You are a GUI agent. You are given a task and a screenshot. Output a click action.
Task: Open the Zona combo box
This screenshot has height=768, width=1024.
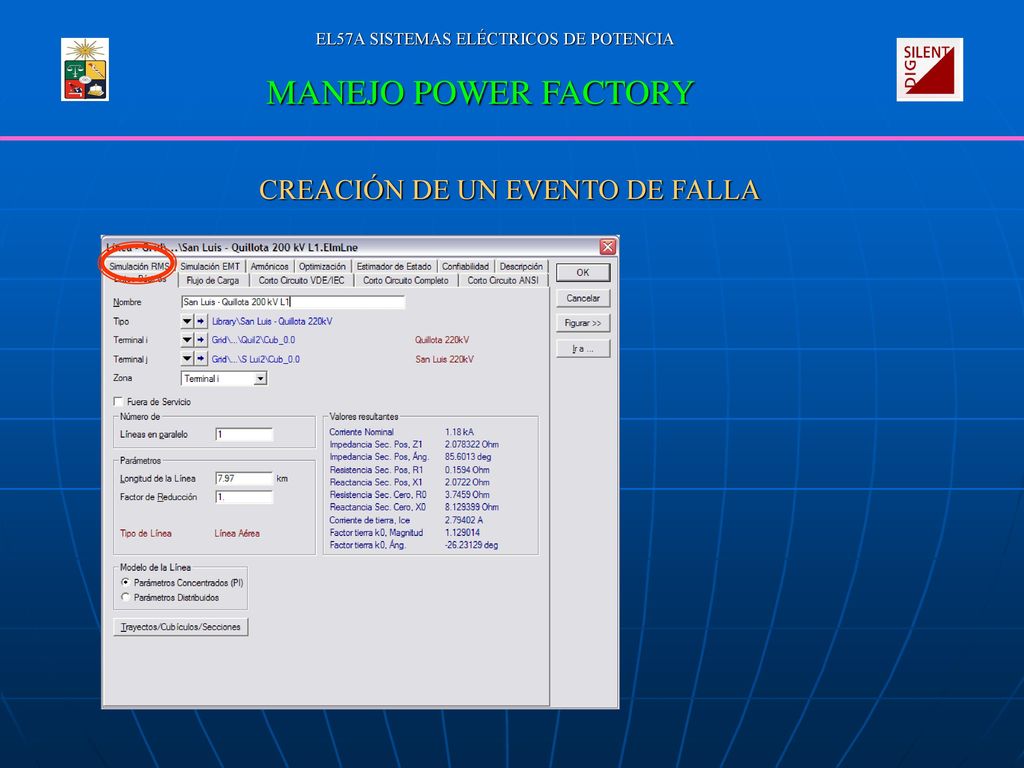224,378
